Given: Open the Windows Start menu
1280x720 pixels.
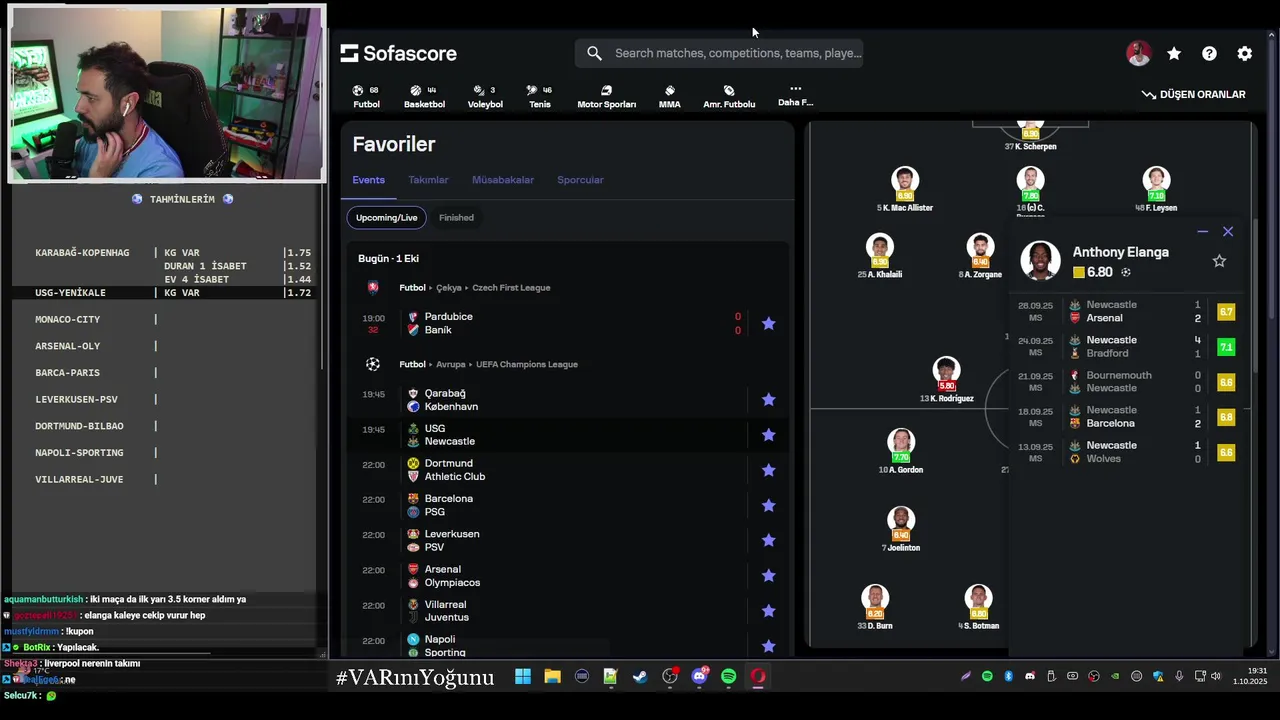Looking at the screenshot, I should coord(523,677).
